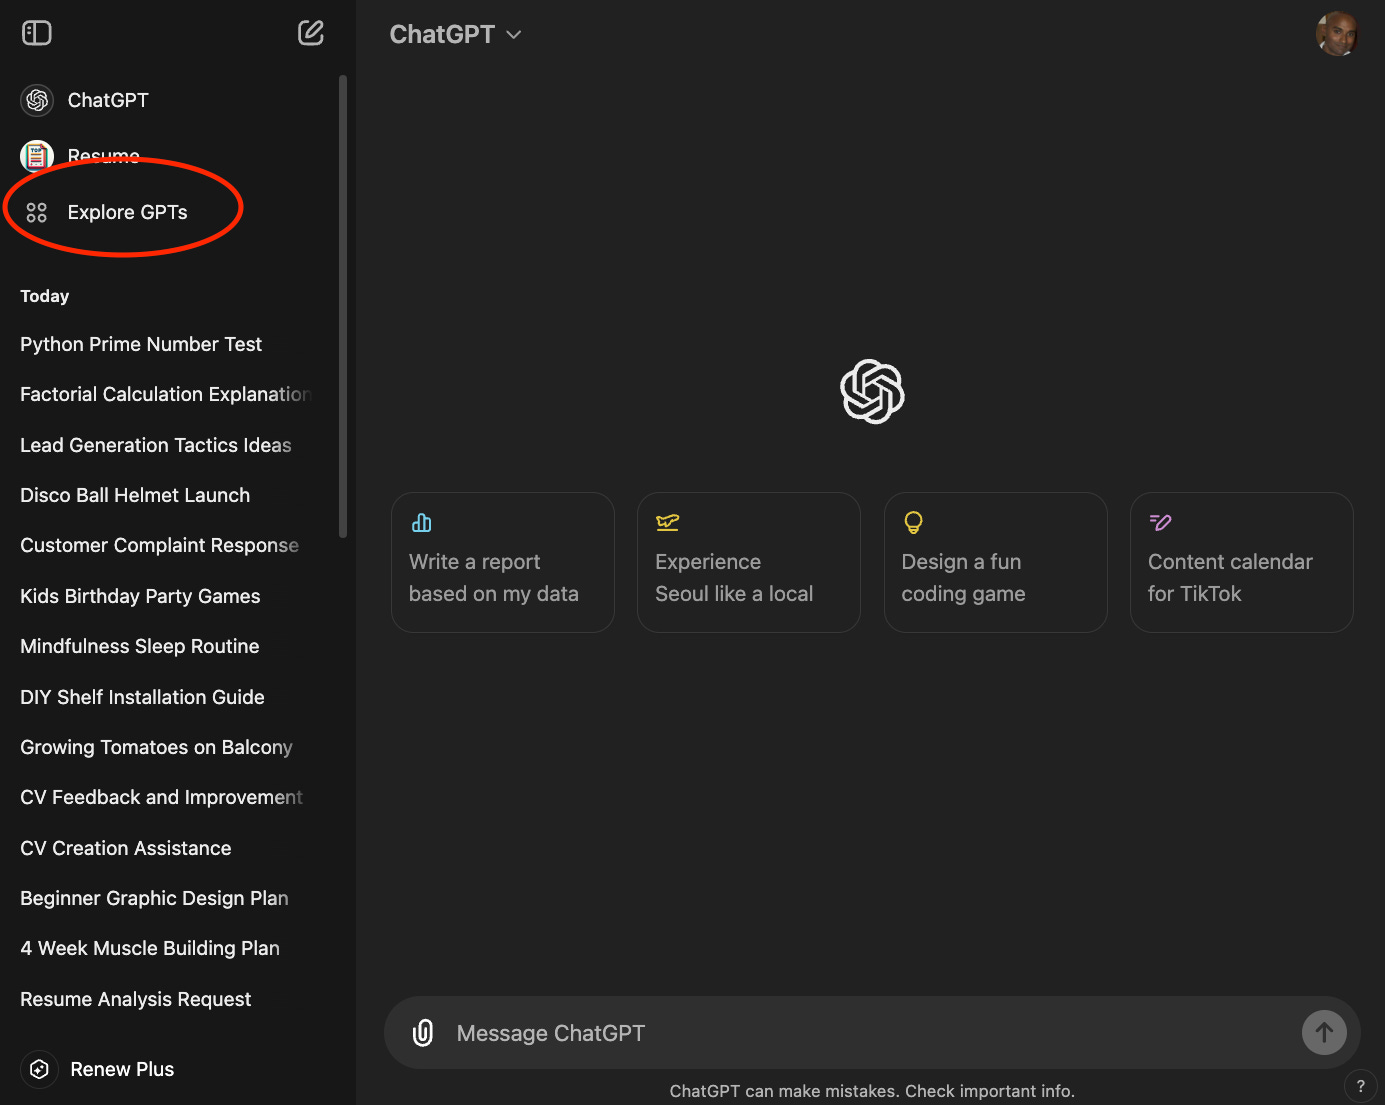Collapse the sidebar with the panel icon
Viewport: 1385px width, 1105px height.
click(37, 33)
